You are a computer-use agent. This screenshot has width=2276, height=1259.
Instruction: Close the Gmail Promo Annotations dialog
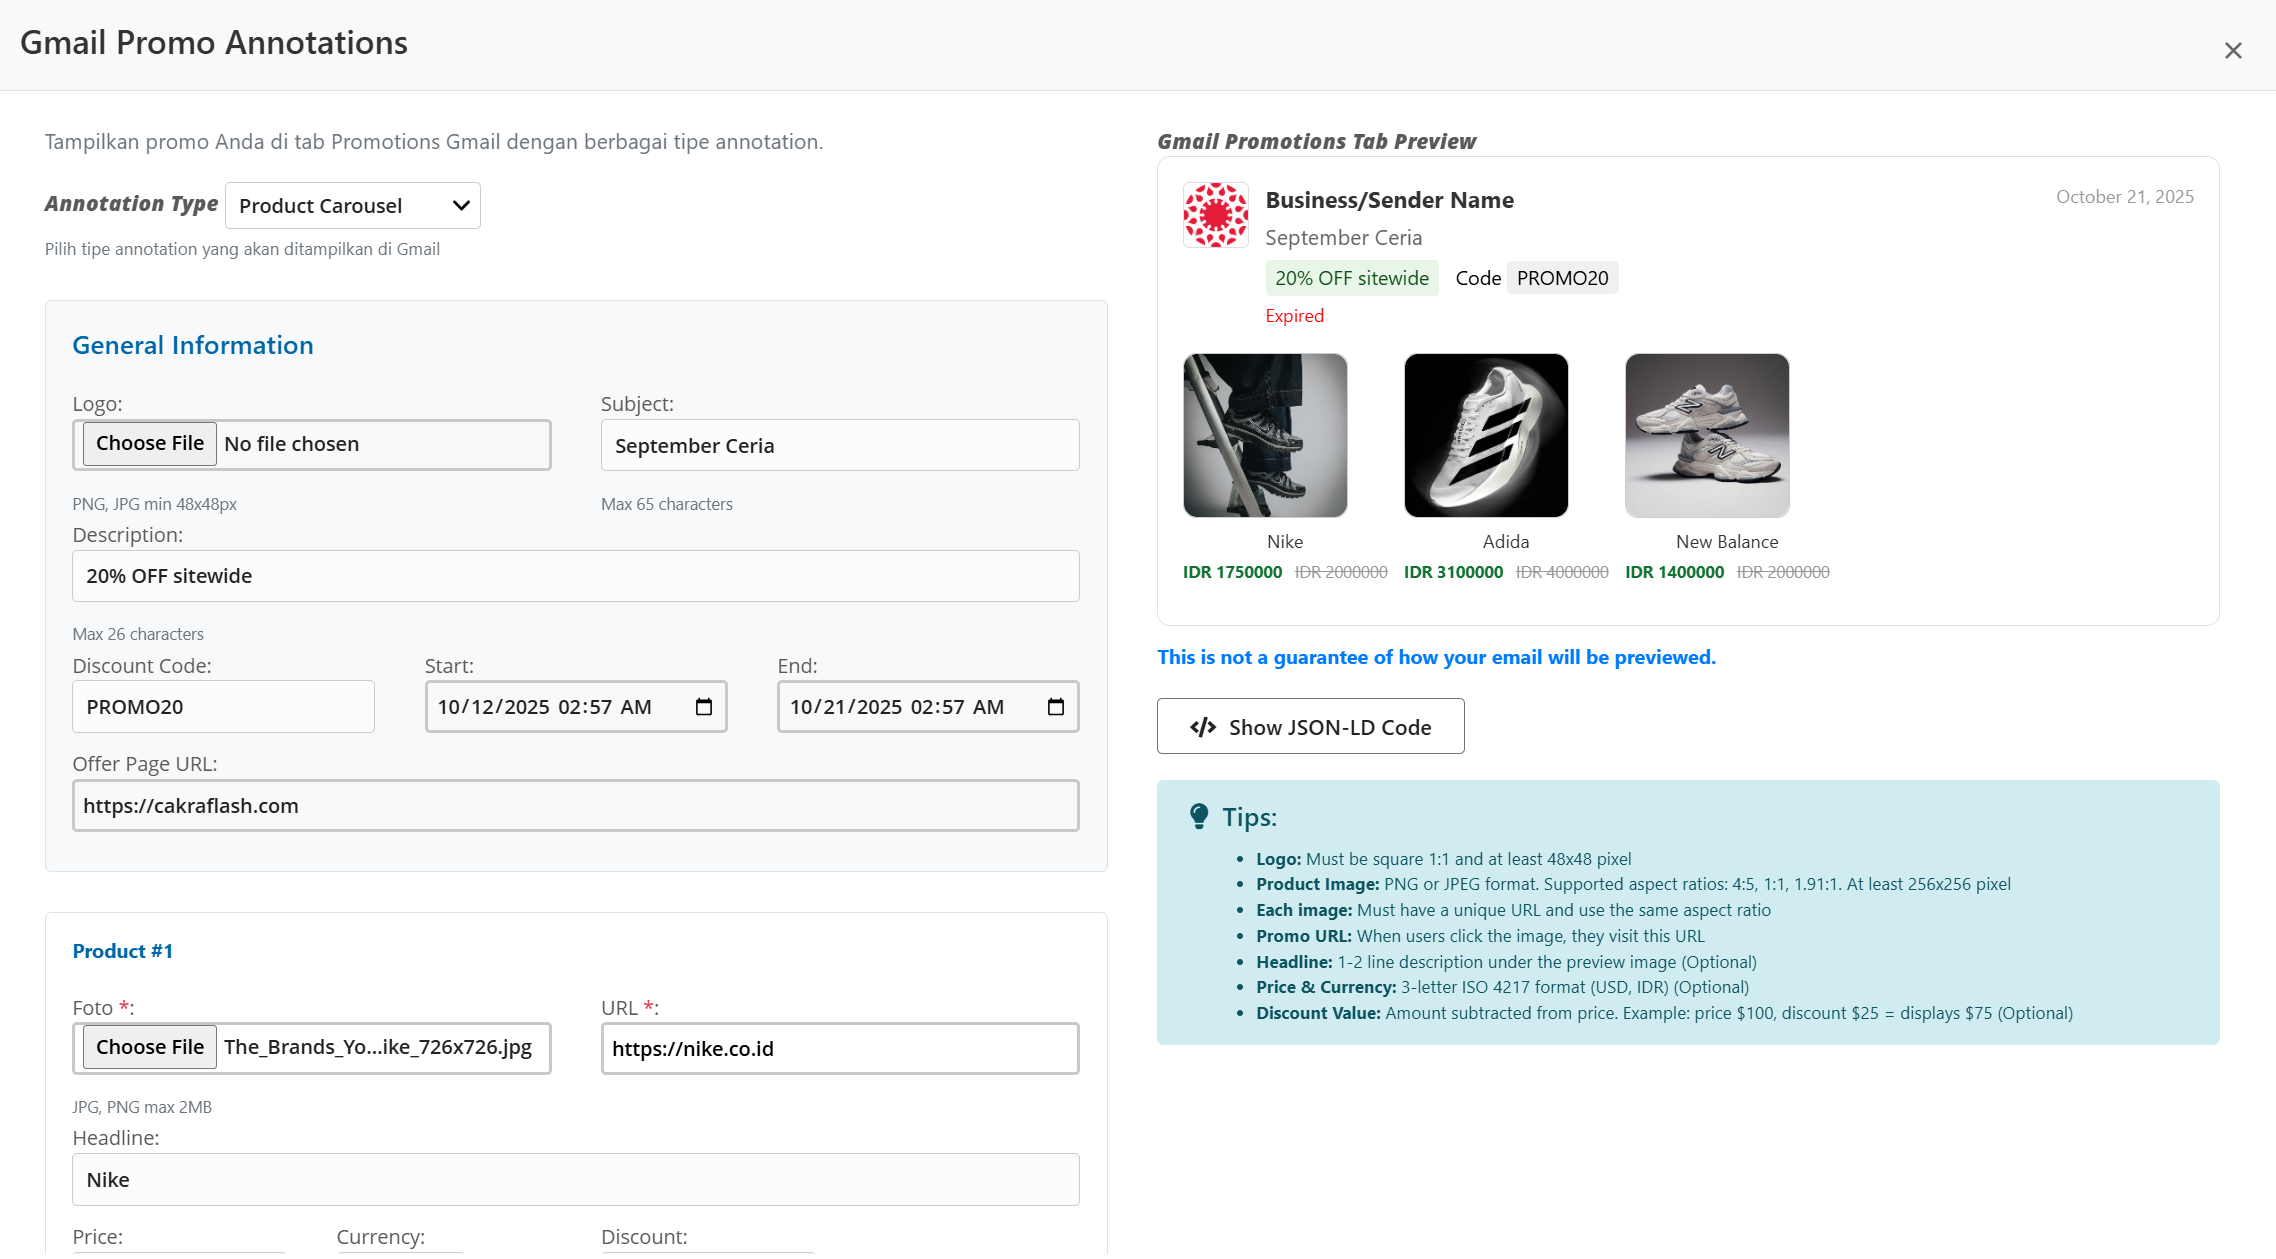[2232, 51]
